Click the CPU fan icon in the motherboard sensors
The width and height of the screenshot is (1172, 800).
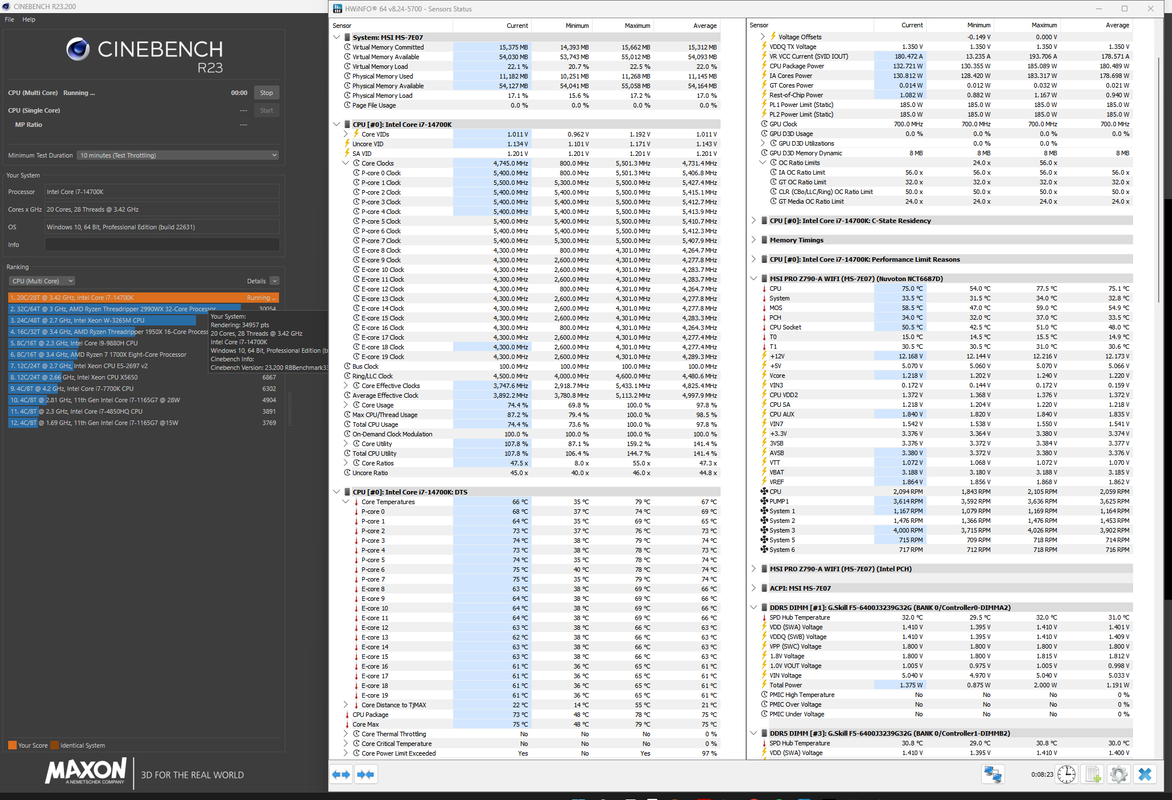coord(764,492)
